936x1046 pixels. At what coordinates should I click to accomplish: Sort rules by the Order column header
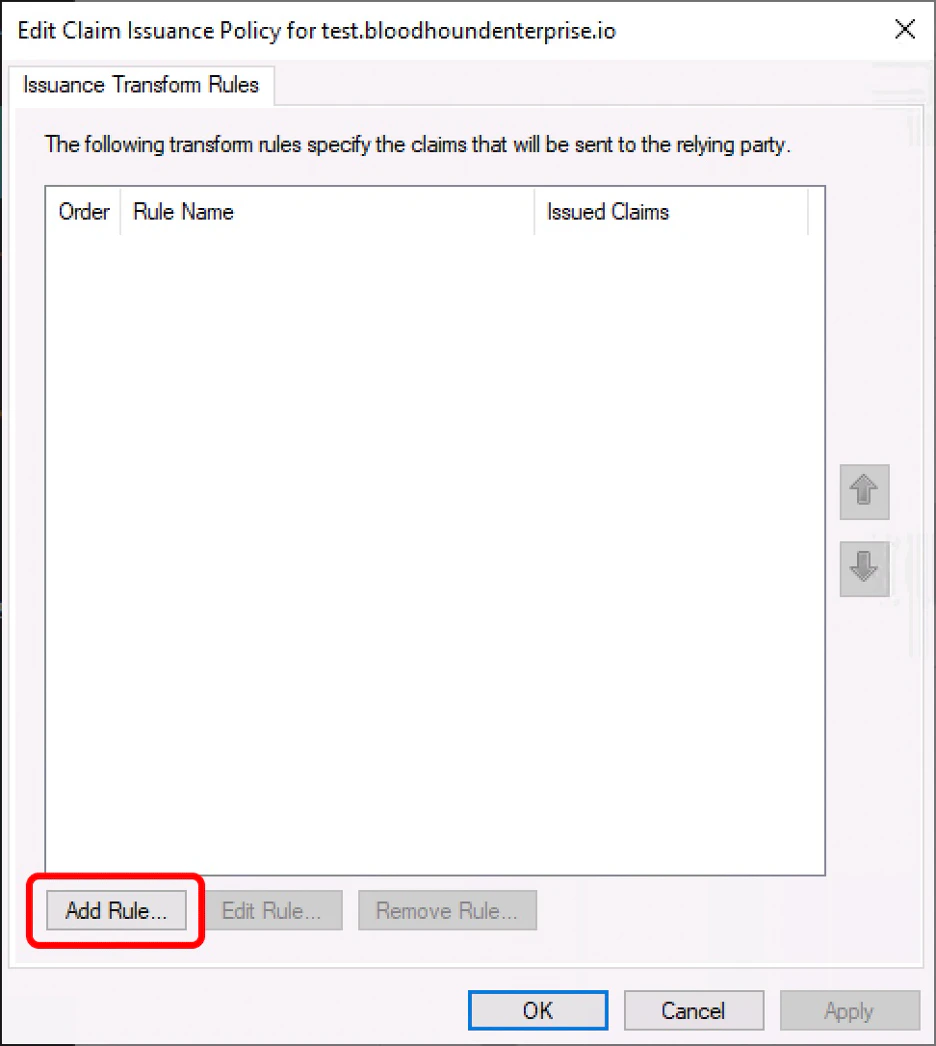coord(83,211)
